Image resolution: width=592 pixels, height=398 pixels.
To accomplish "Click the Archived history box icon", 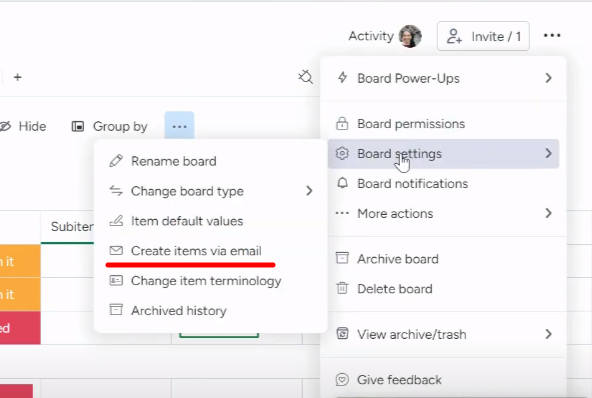I will click(116, 309).
